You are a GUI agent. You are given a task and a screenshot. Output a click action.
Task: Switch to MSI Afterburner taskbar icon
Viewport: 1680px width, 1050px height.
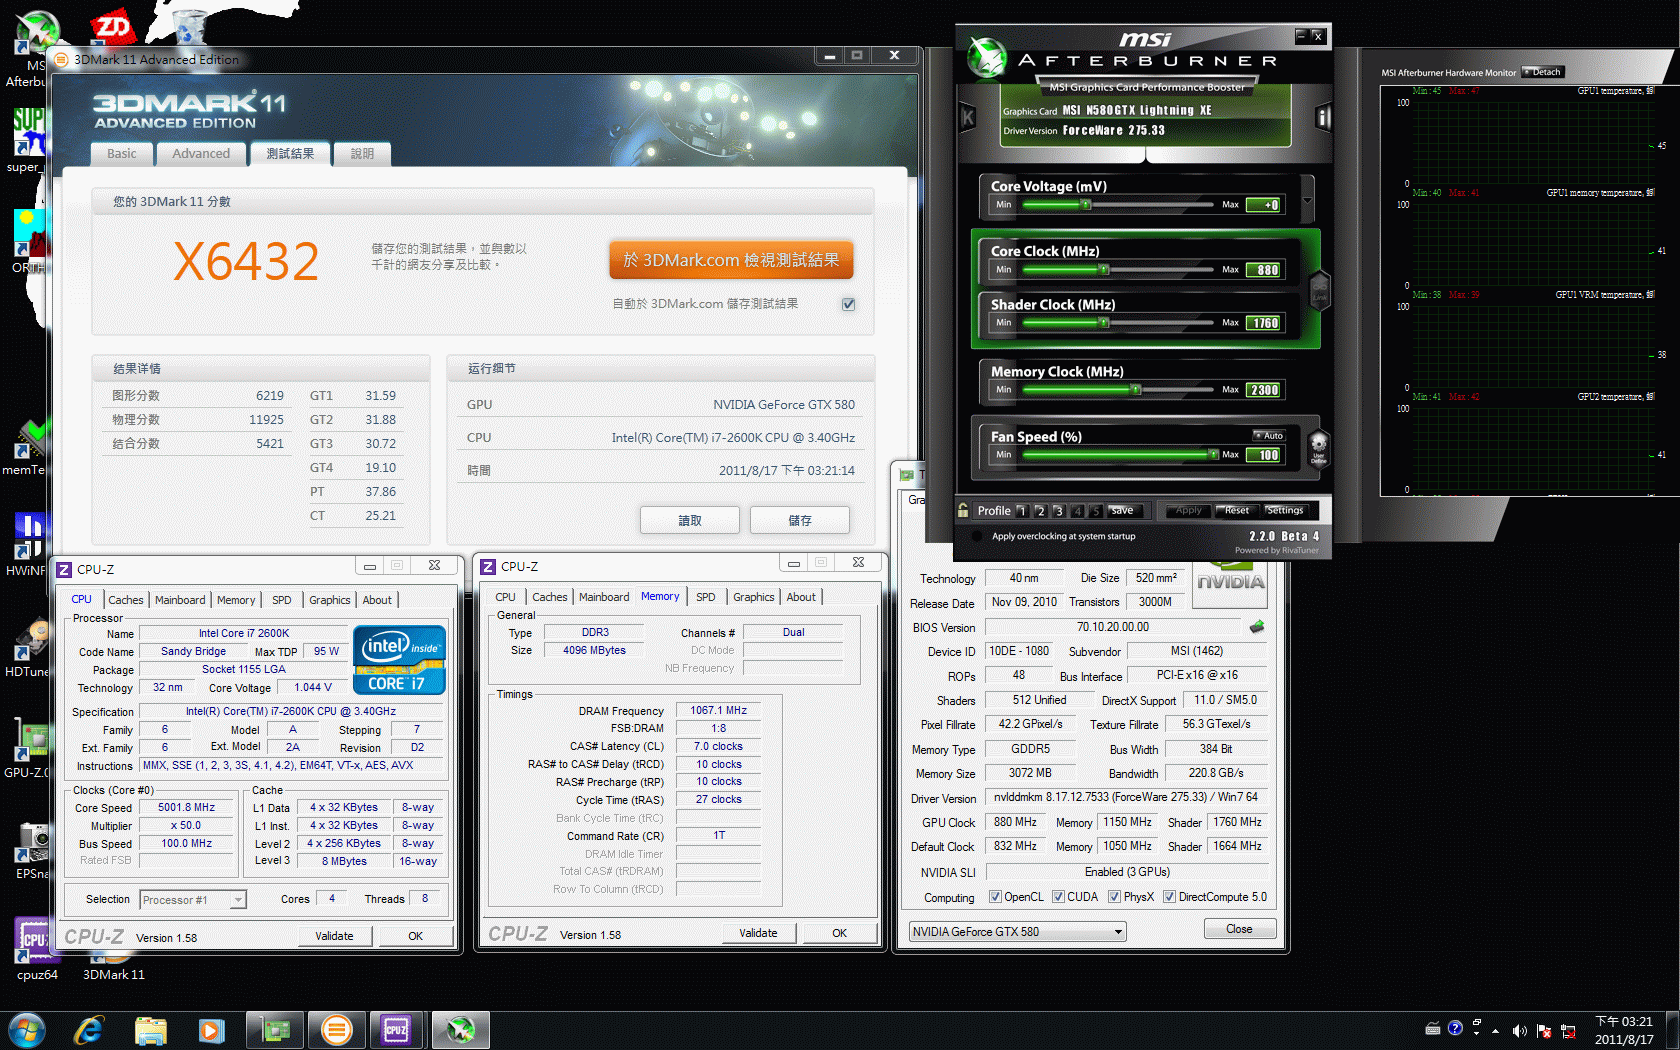tap(460, 1030)
